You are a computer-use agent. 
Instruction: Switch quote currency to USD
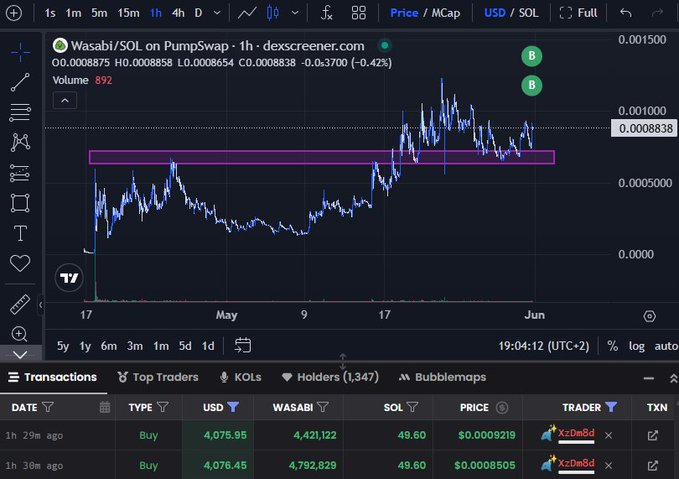point(495,13)
